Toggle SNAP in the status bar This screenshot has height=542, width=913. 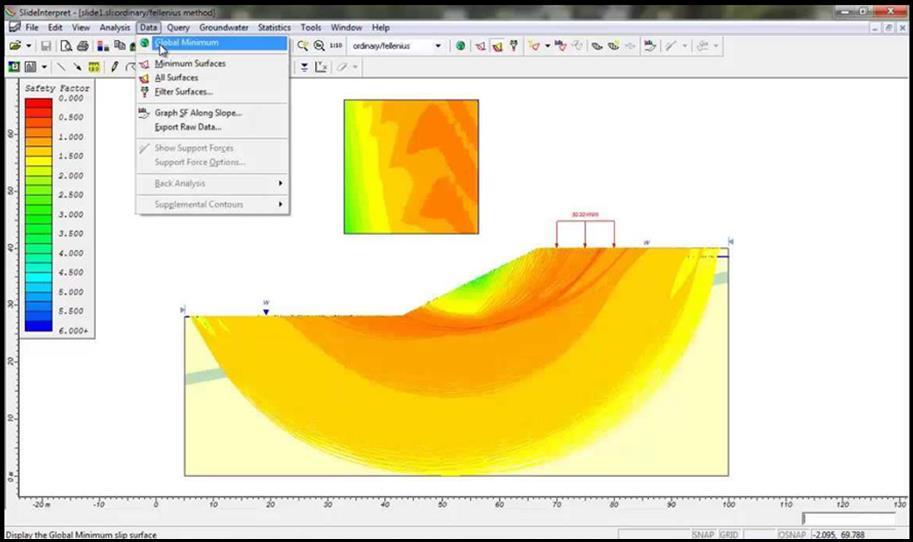703,534
